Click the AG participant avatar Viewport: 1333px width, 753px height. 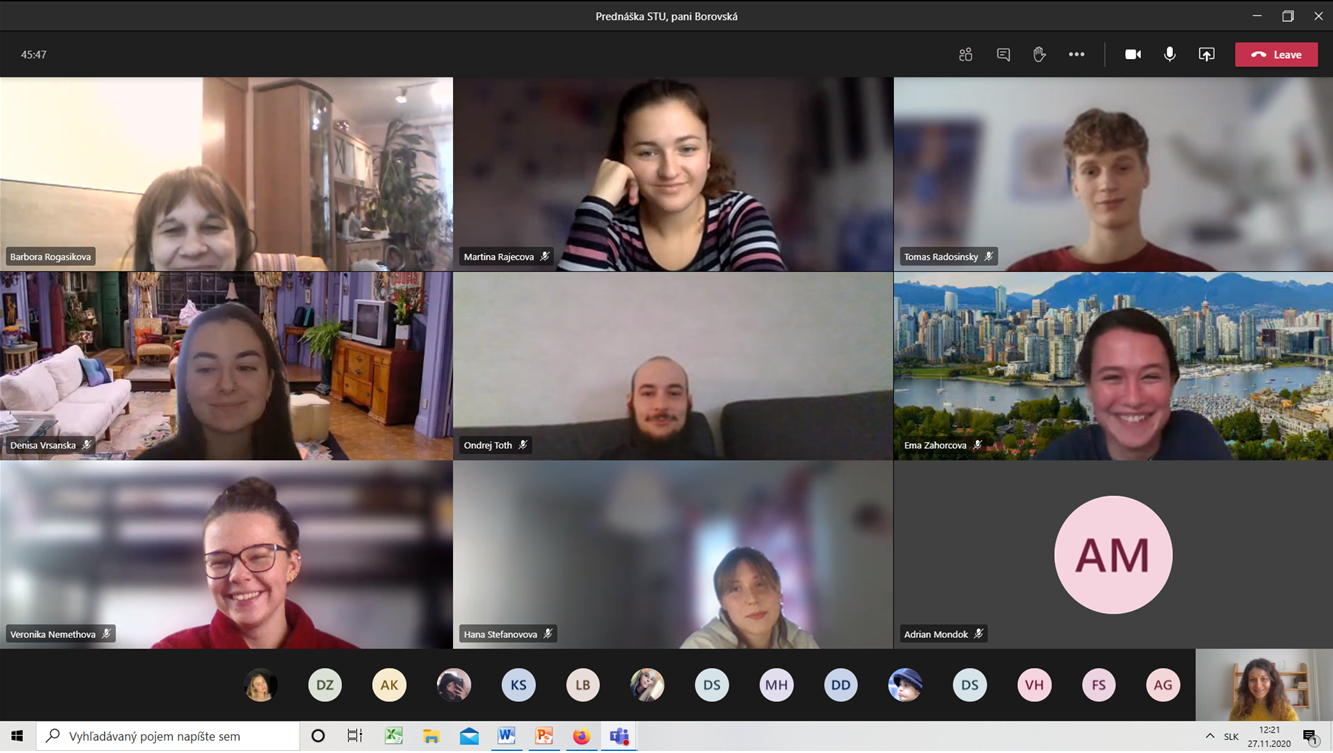[1163, 685]
